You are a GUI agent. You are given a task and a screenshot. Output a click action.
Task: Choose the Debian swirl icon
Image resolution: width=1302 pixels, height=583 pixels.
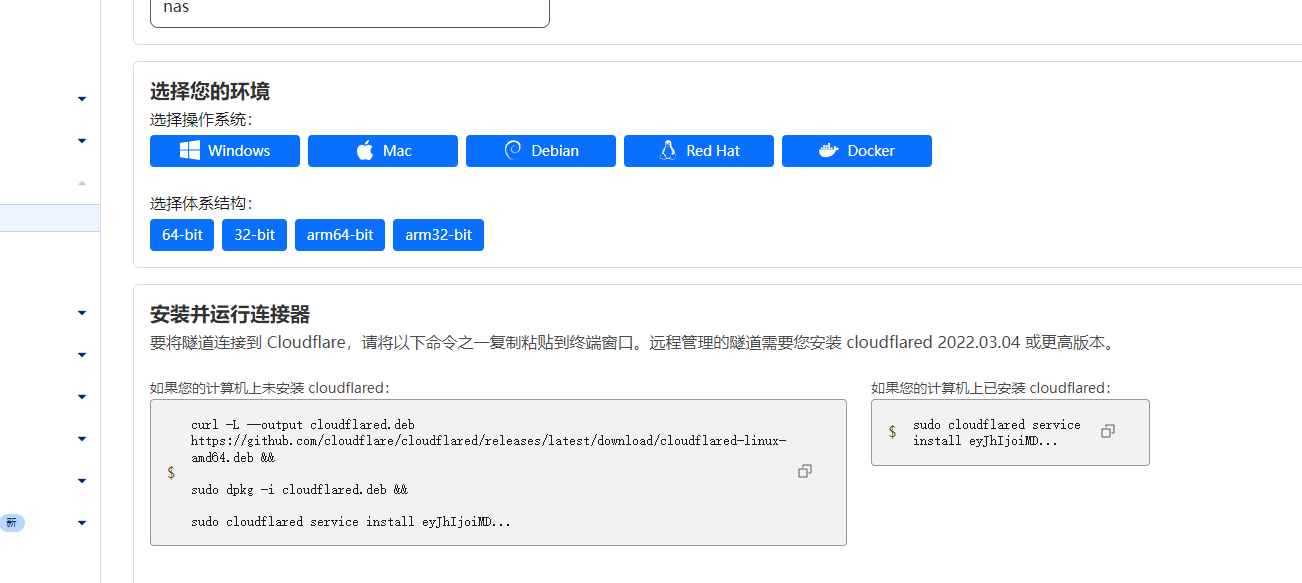tap(513, 151)
